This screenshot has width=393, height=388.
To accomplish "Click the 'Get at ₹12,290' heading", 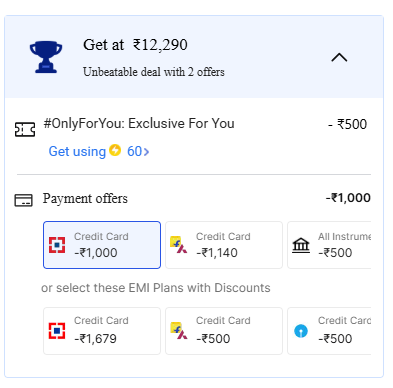I will coord(135,45).
